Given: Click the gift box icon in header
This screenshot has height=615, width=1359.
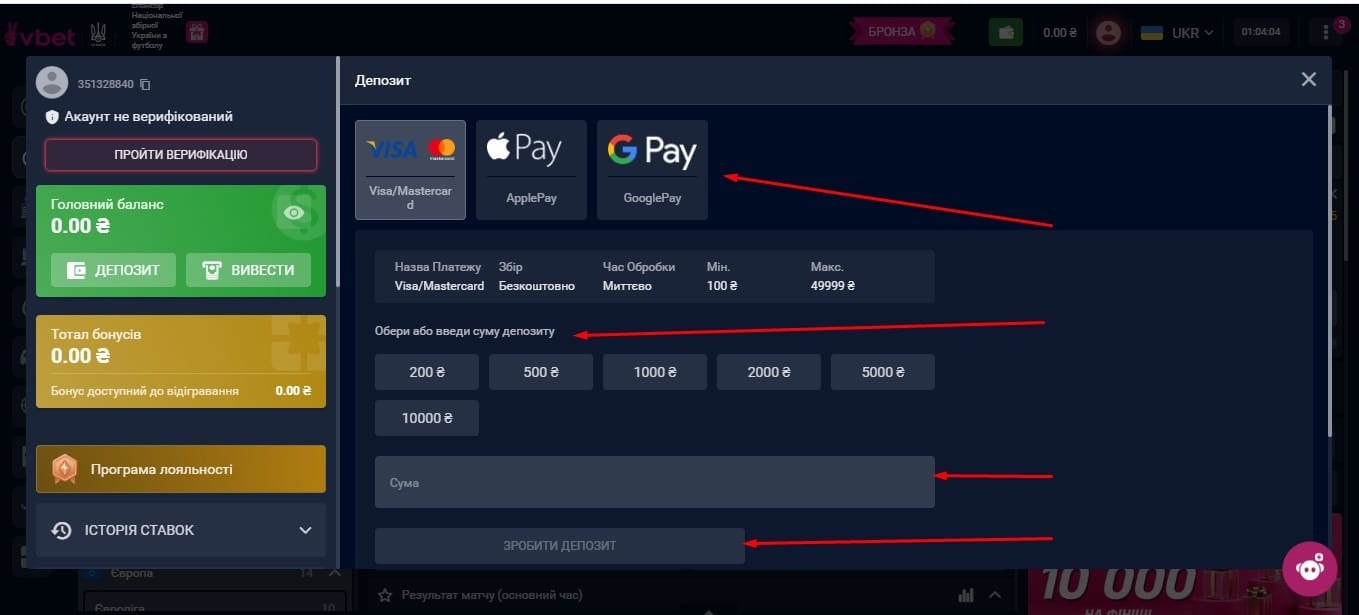Looking at the screenshot, I should (196, 32).
